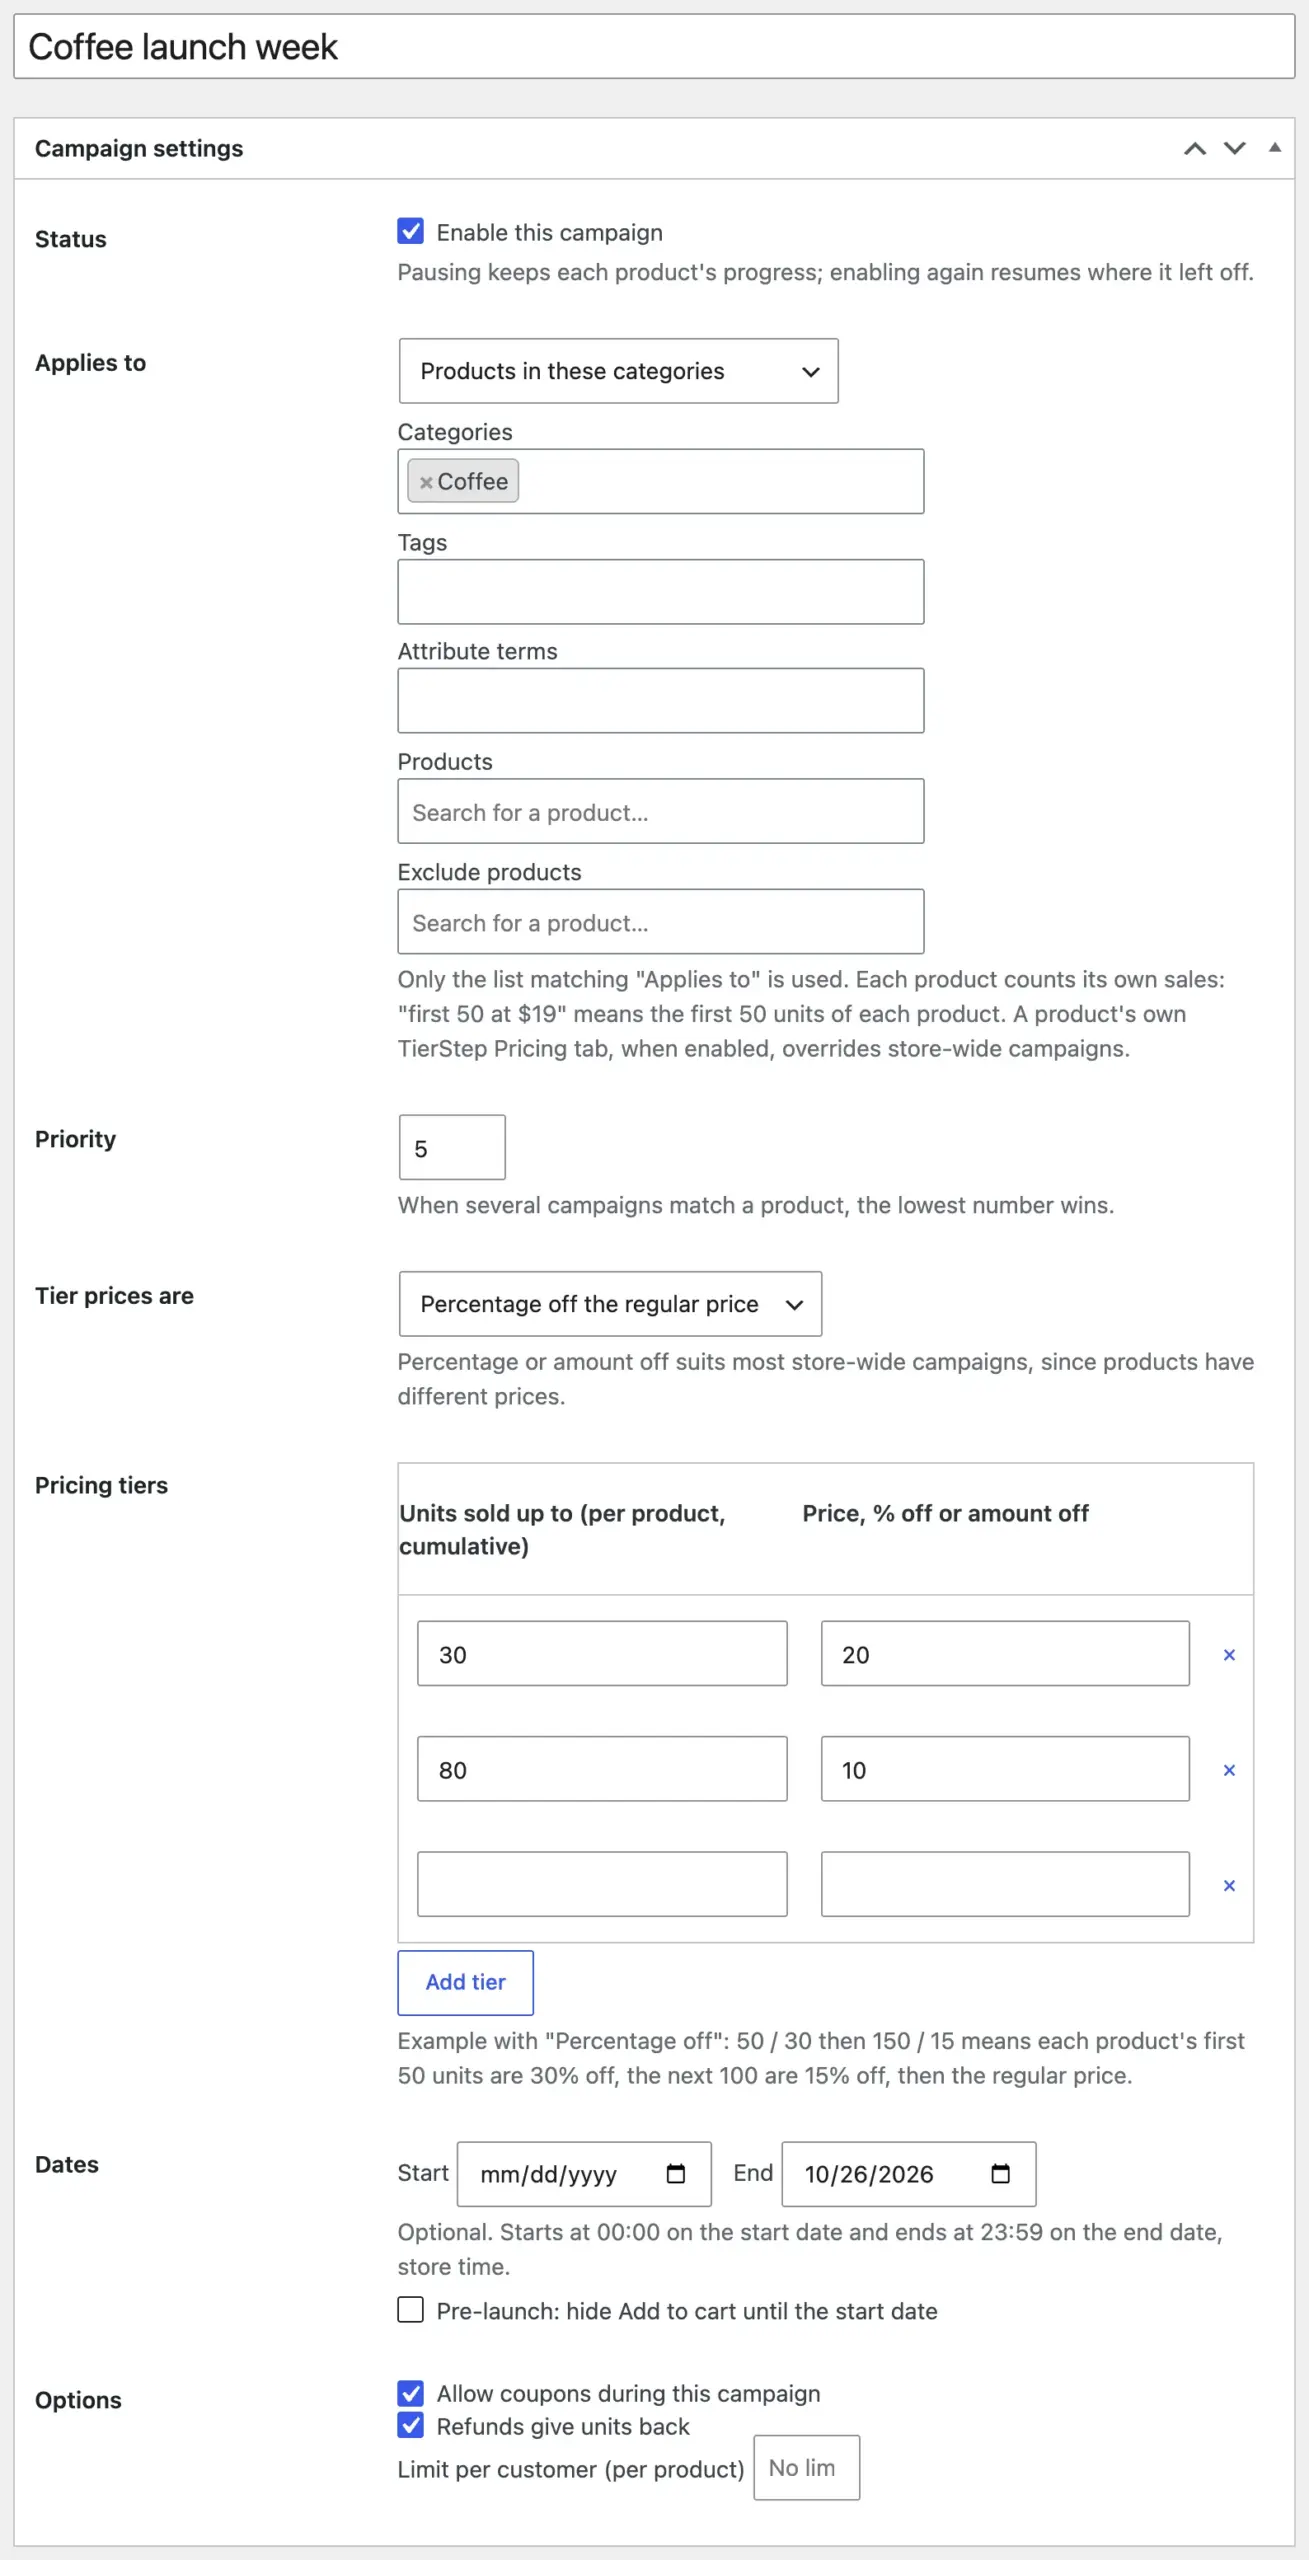The height and width of the screenshot is (2560, 1309).
Task: Focus the Priority number field
Action: click(x=452, y=1148)
